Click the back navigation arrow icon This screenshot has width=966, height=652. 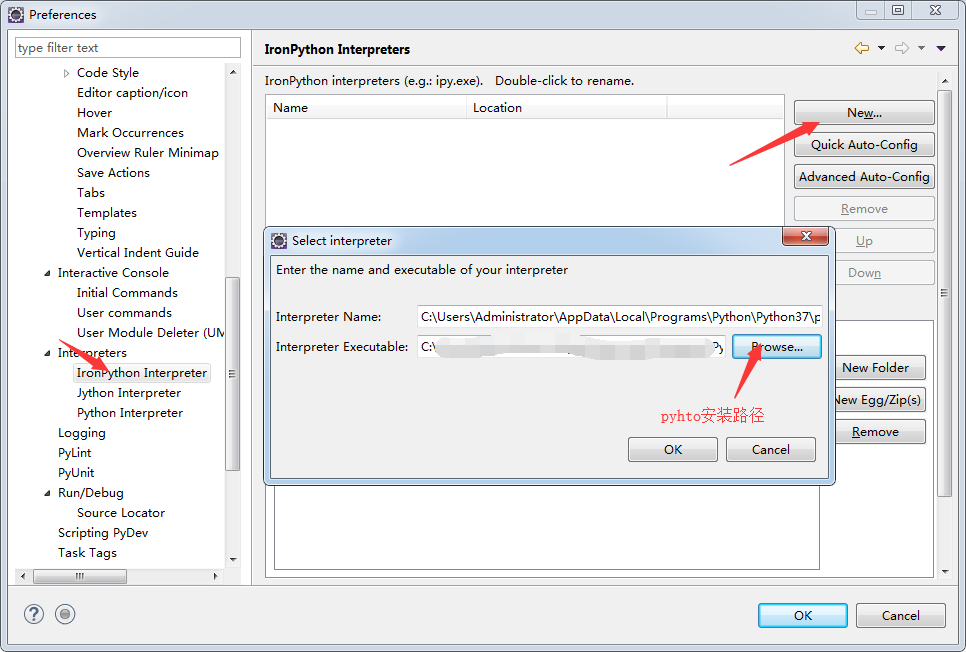click(x=862, y=48)
